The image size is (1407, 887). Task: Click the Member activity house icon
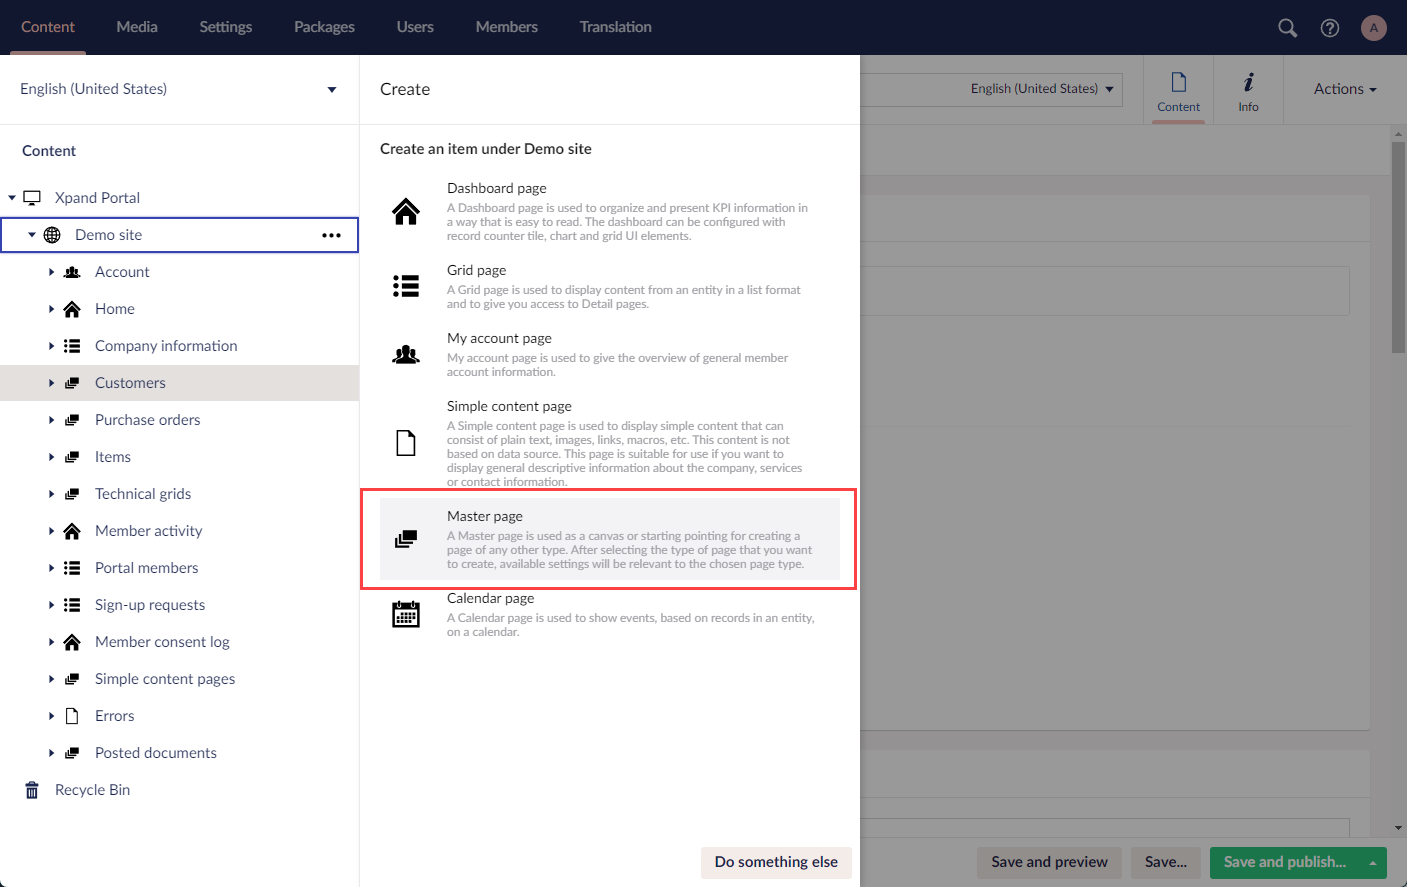coord(72,531)
